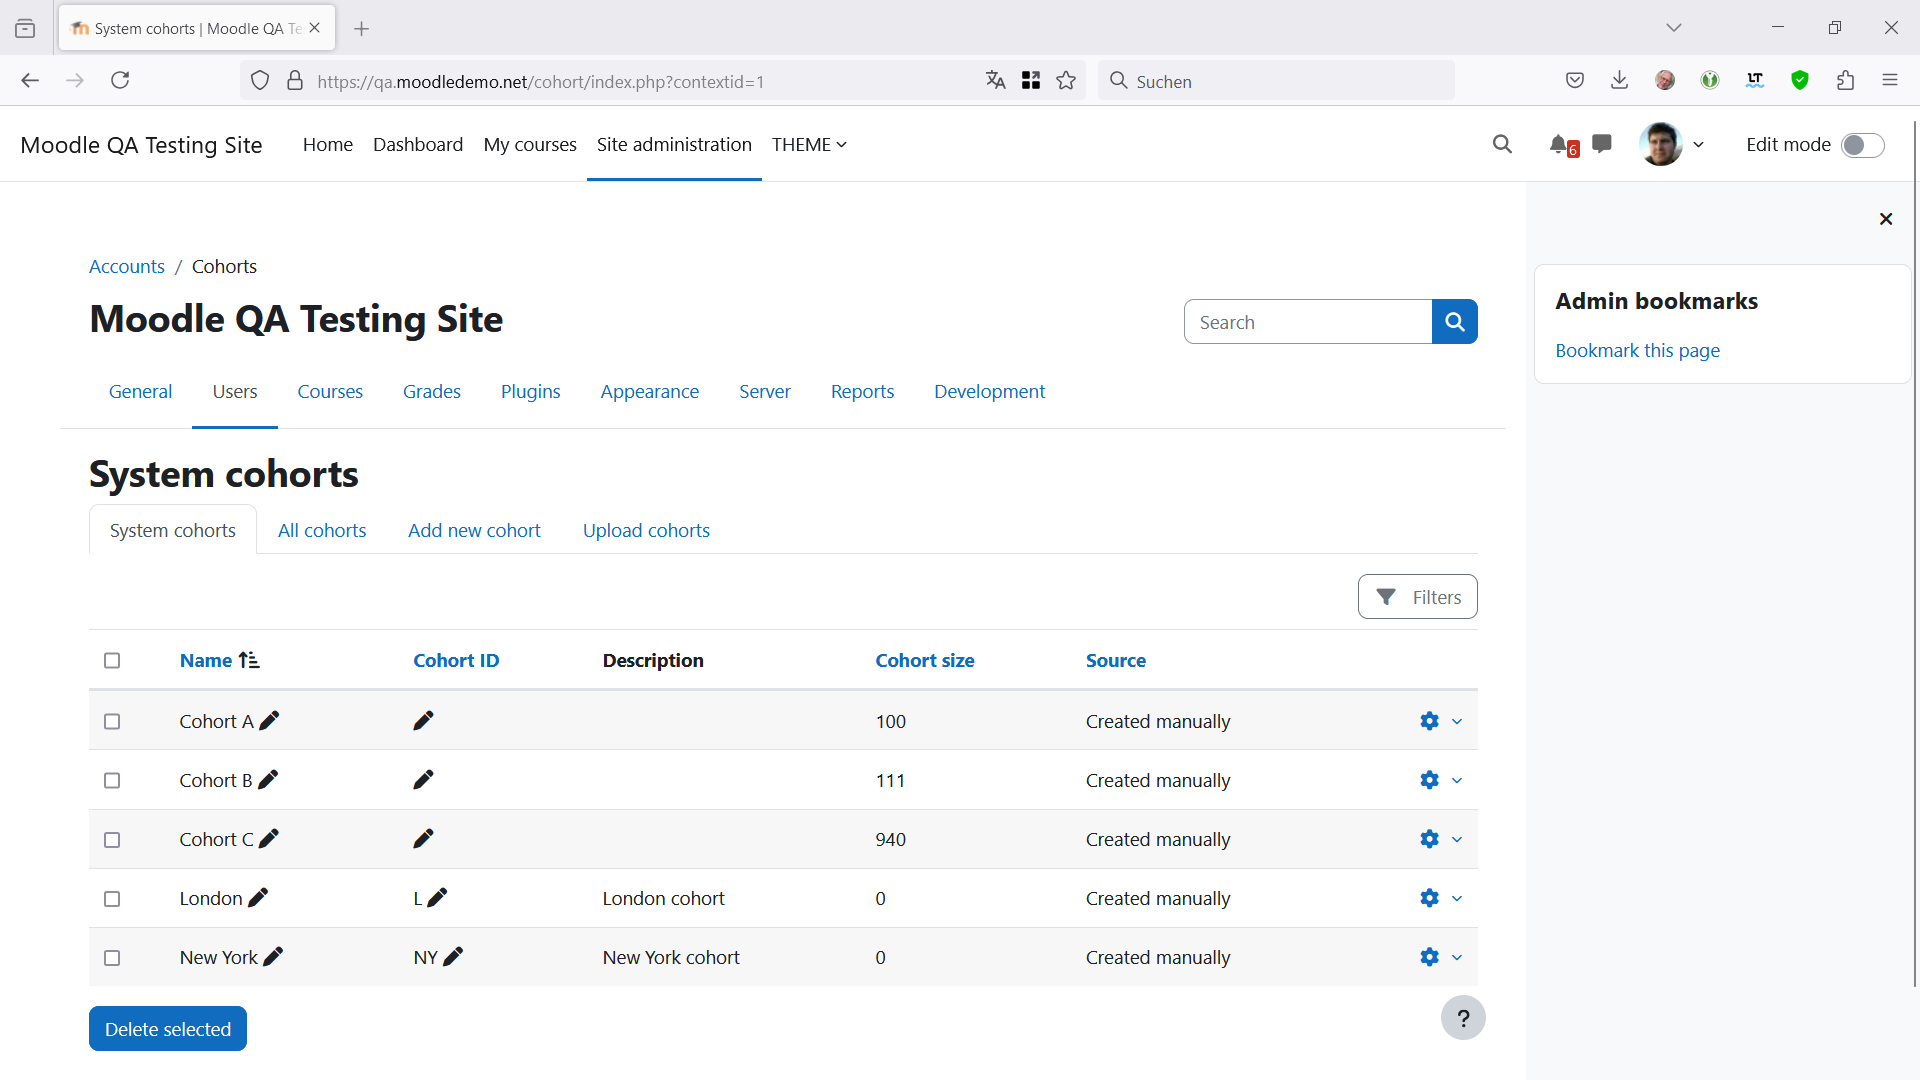Viewport: 1920px width, 1080px height.
Task: Switch to the General admin tab
Action: tap(140, 391)
